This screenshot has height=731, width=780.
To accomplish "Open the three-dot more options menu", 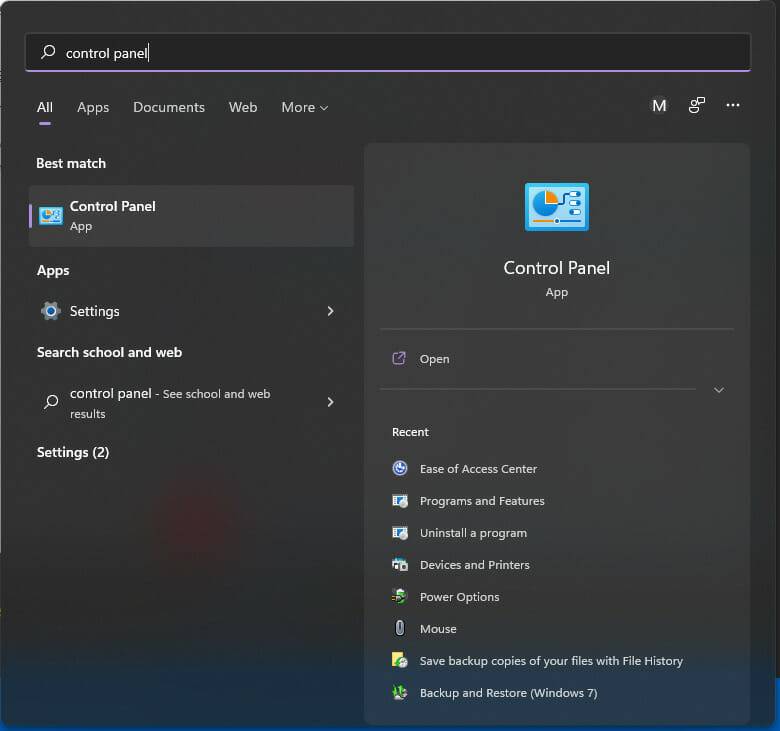I will (733, 106).
